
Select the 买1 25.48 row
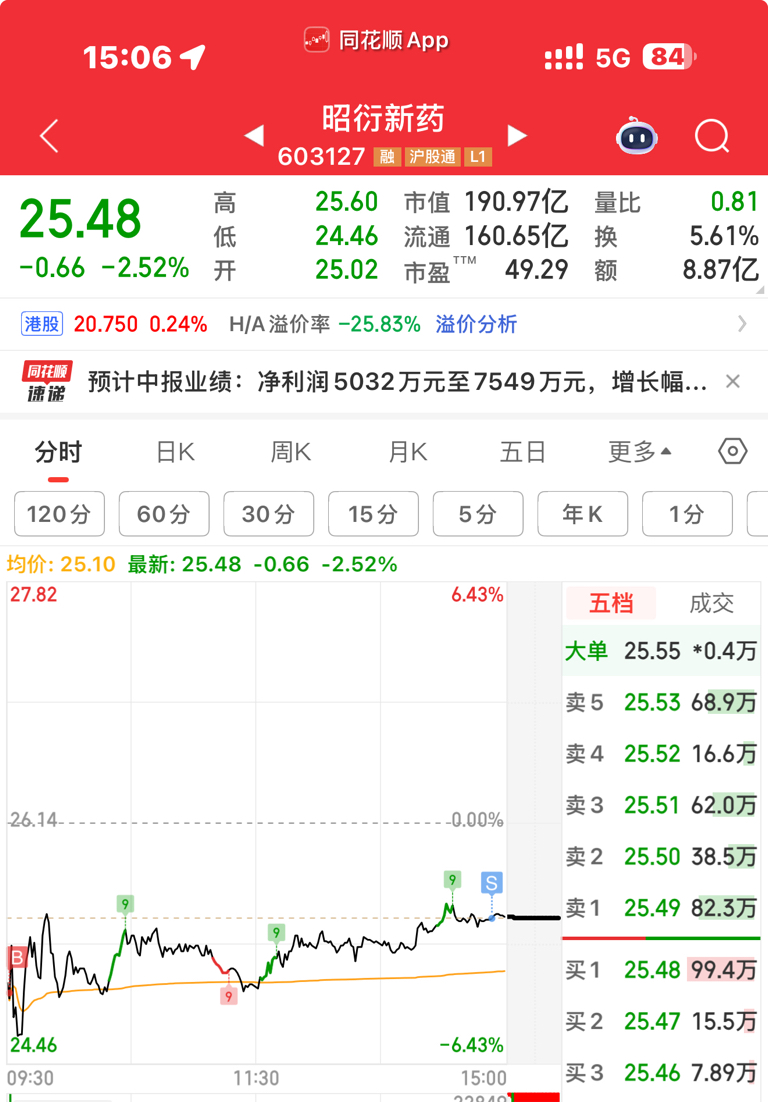[x=661, y=970]
